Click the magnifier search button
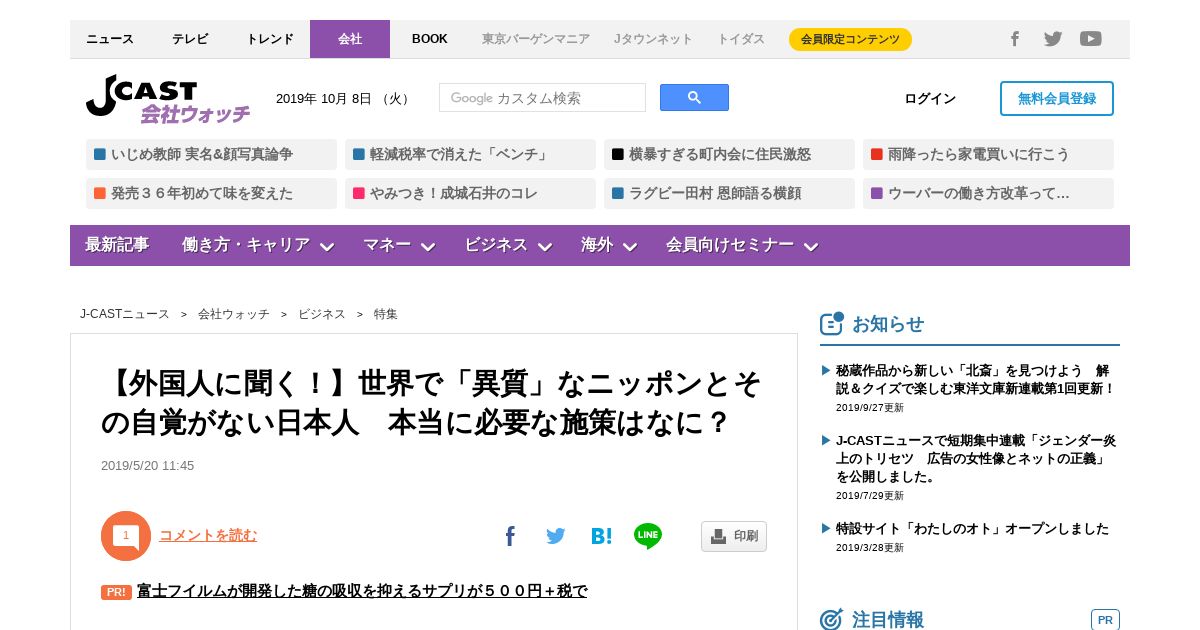 (x=694, y=98)
